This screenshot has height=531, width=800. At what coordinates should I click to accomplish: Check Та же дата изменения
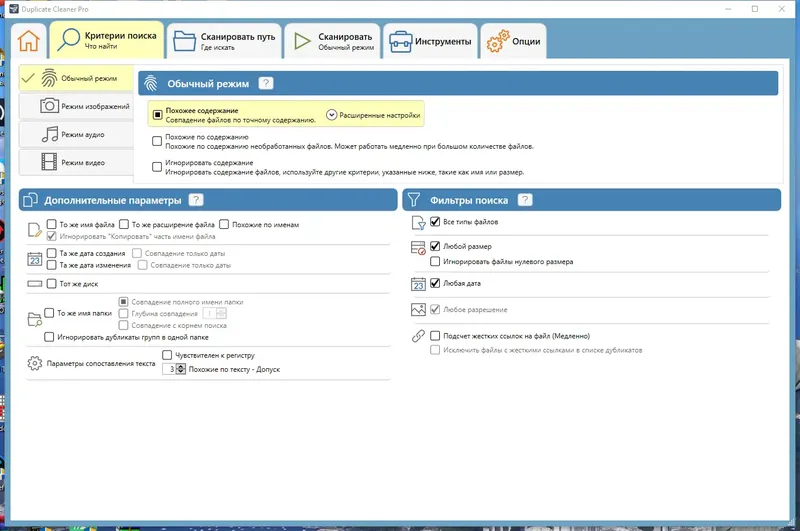click(x=52, y=265)
